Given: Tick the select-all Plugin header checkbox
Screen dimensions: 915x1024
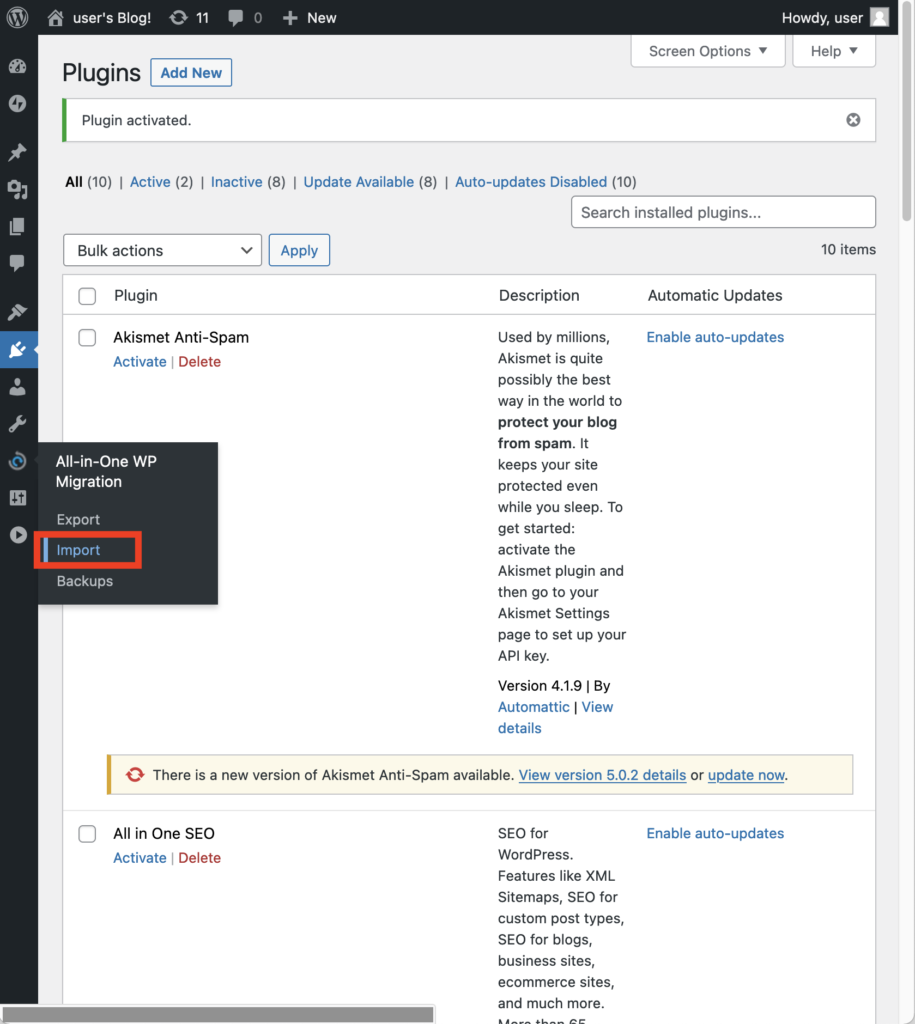Looking at the screenshot, I should click(87, 296).
